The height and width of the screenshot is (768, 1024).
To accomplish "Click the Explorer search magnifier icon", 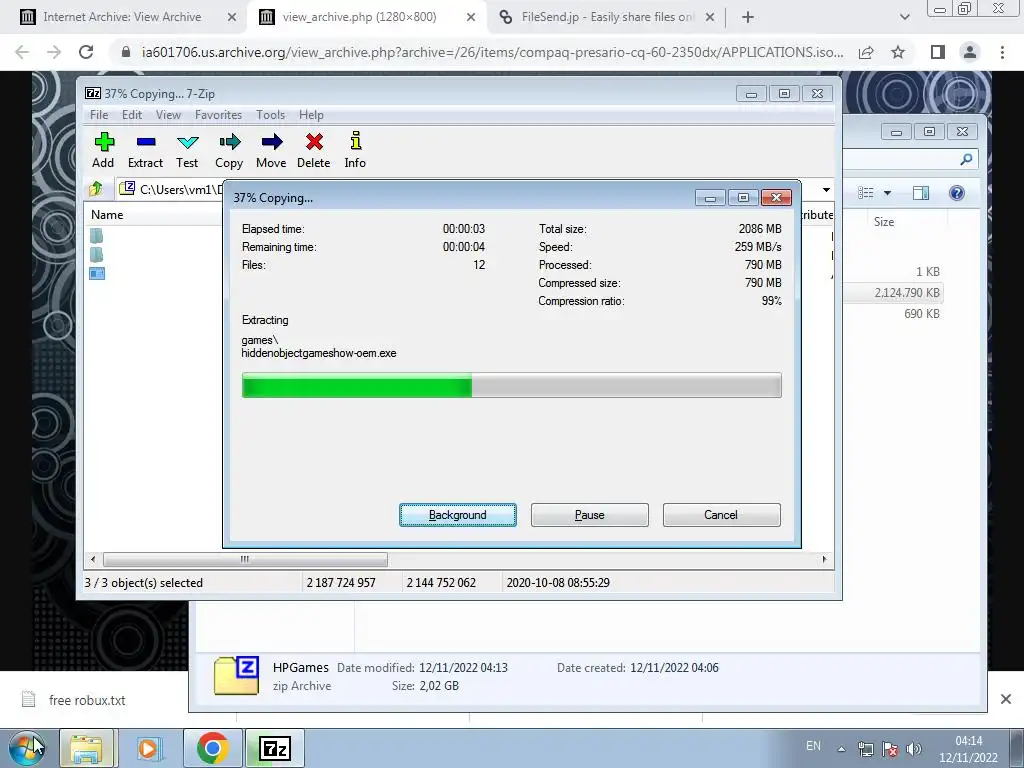I will 966,159.
